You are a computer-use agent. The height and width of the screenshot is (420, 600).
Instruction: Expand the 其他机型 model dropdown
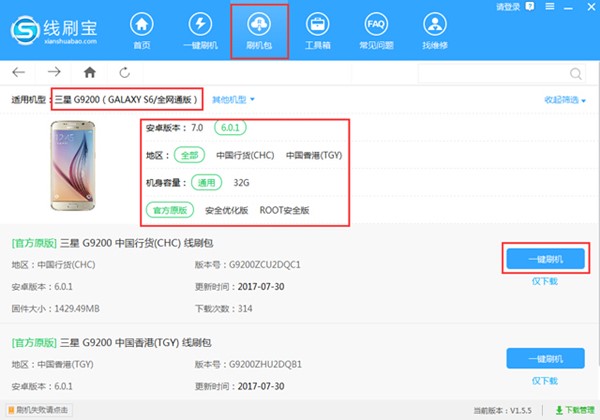pyautogui.click(x=233, y=100)
